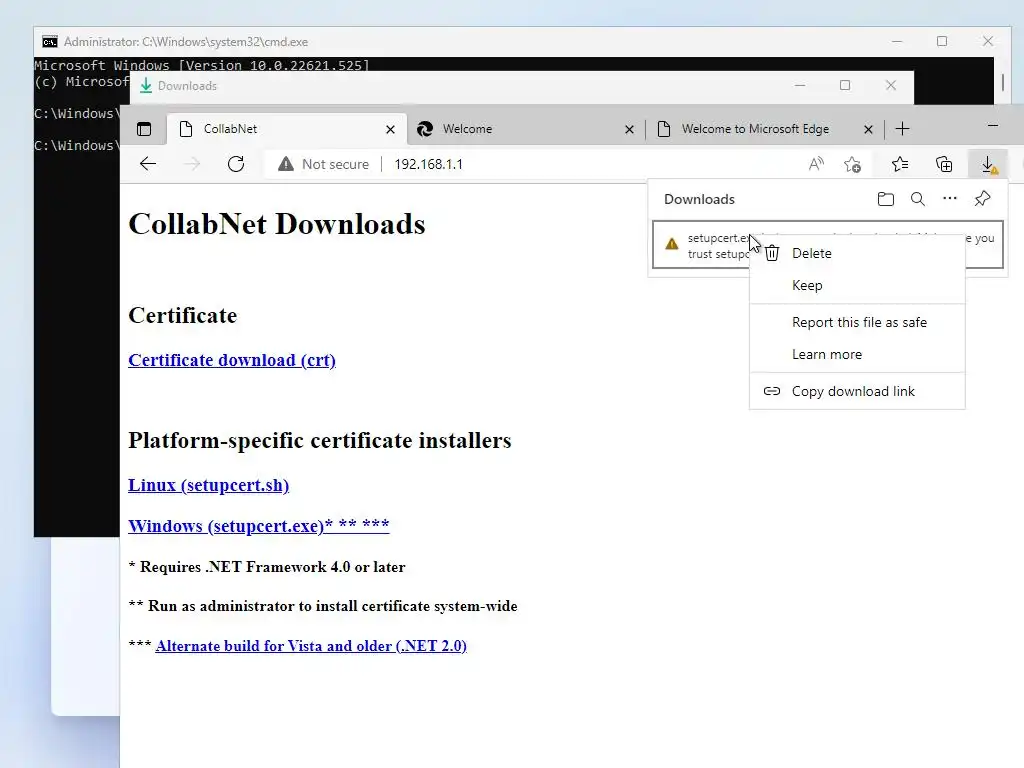The width and height of the screenshot is (1024, 768).
Task: Switch to the Welcome tab
Action: (x=526, y=129)
